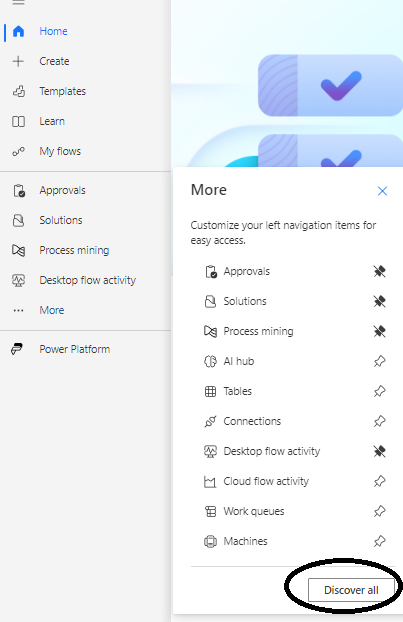Image resolution: width=403 pixels, height=622 pixels.
Task: Open the Templates puzzle icon
Action: (19, 91)
